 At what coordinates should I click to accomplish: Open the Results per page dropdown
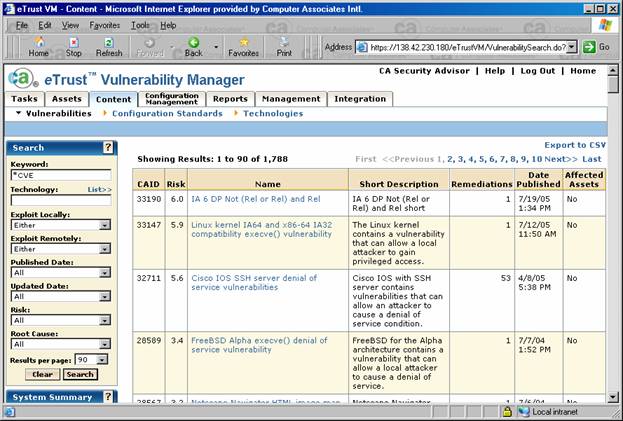point(104,359)
